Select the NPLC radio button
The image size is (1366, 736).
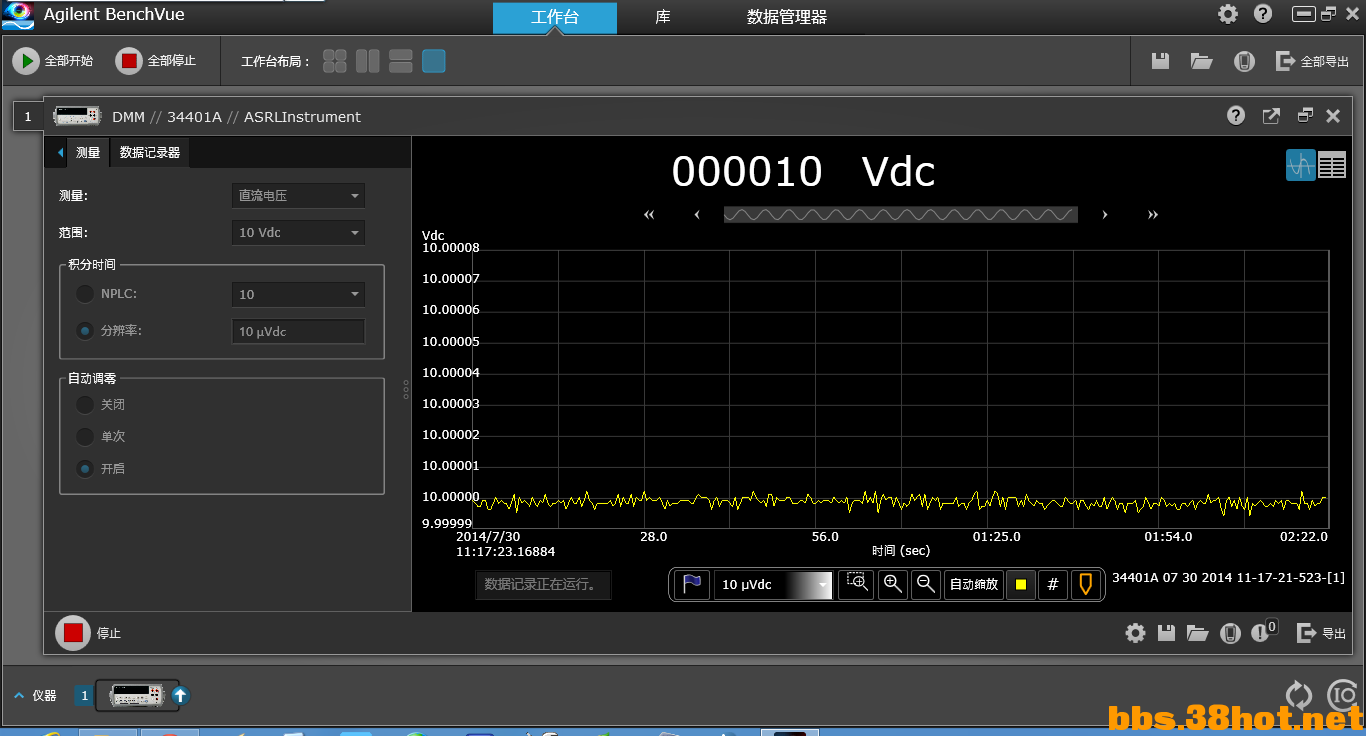[x=86, y=294]
